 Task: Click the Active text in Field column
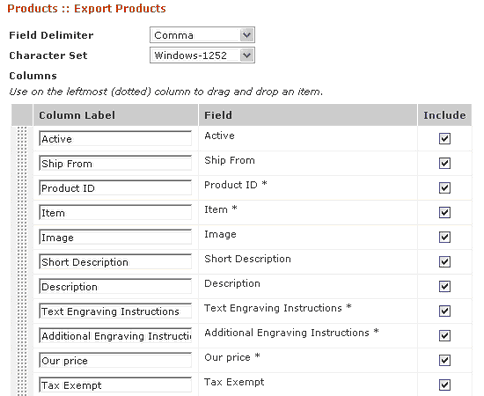pyautogui.click(x=219, y=136)
